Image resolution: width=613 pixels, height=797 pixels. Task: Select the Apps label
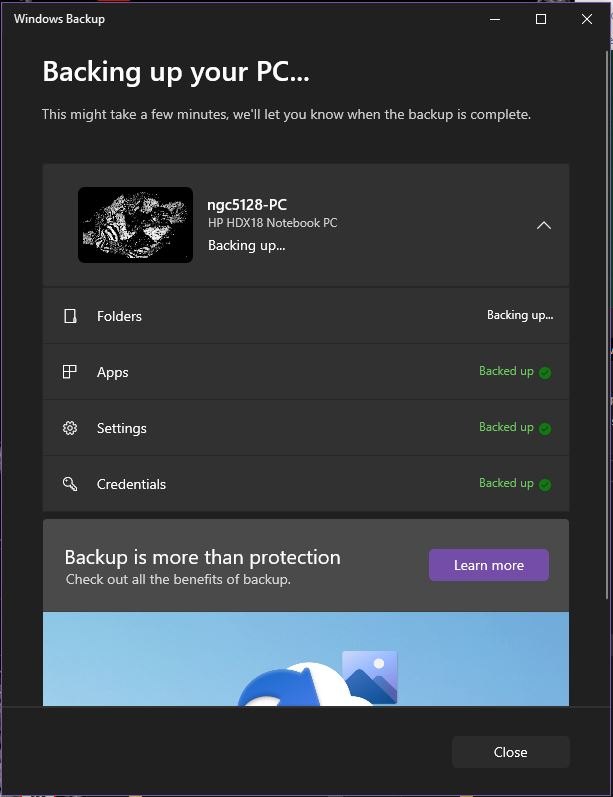click(112, 373)
